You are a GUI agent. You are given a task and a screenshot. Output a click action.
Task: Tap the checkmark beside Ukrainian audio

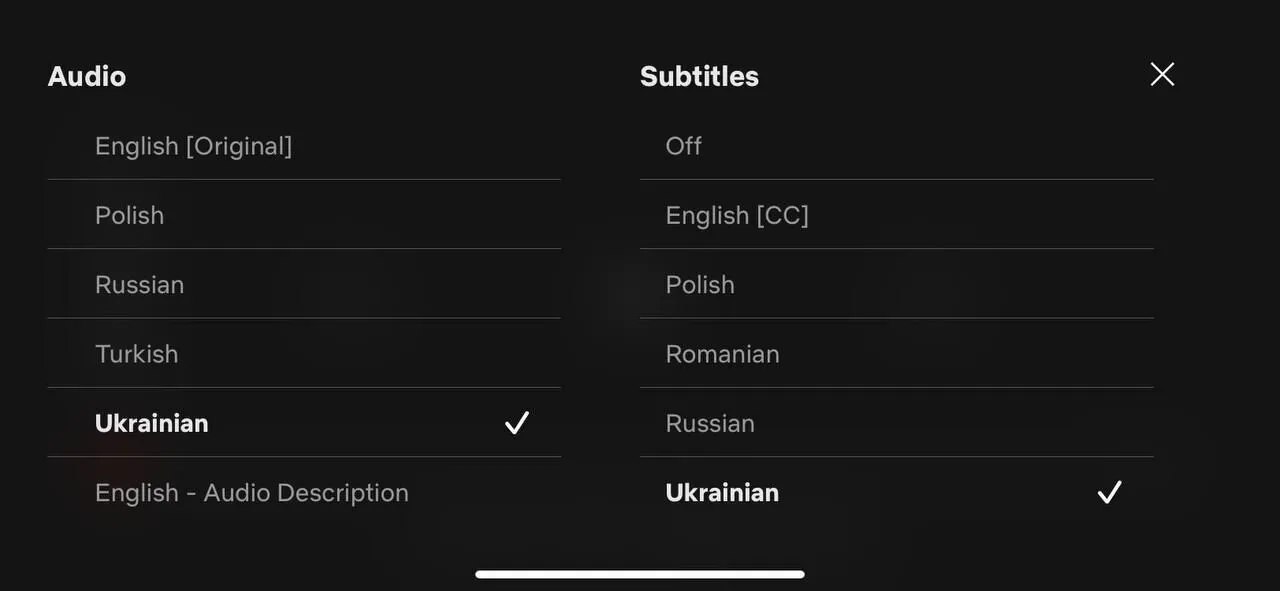click(x=517, y=422)
